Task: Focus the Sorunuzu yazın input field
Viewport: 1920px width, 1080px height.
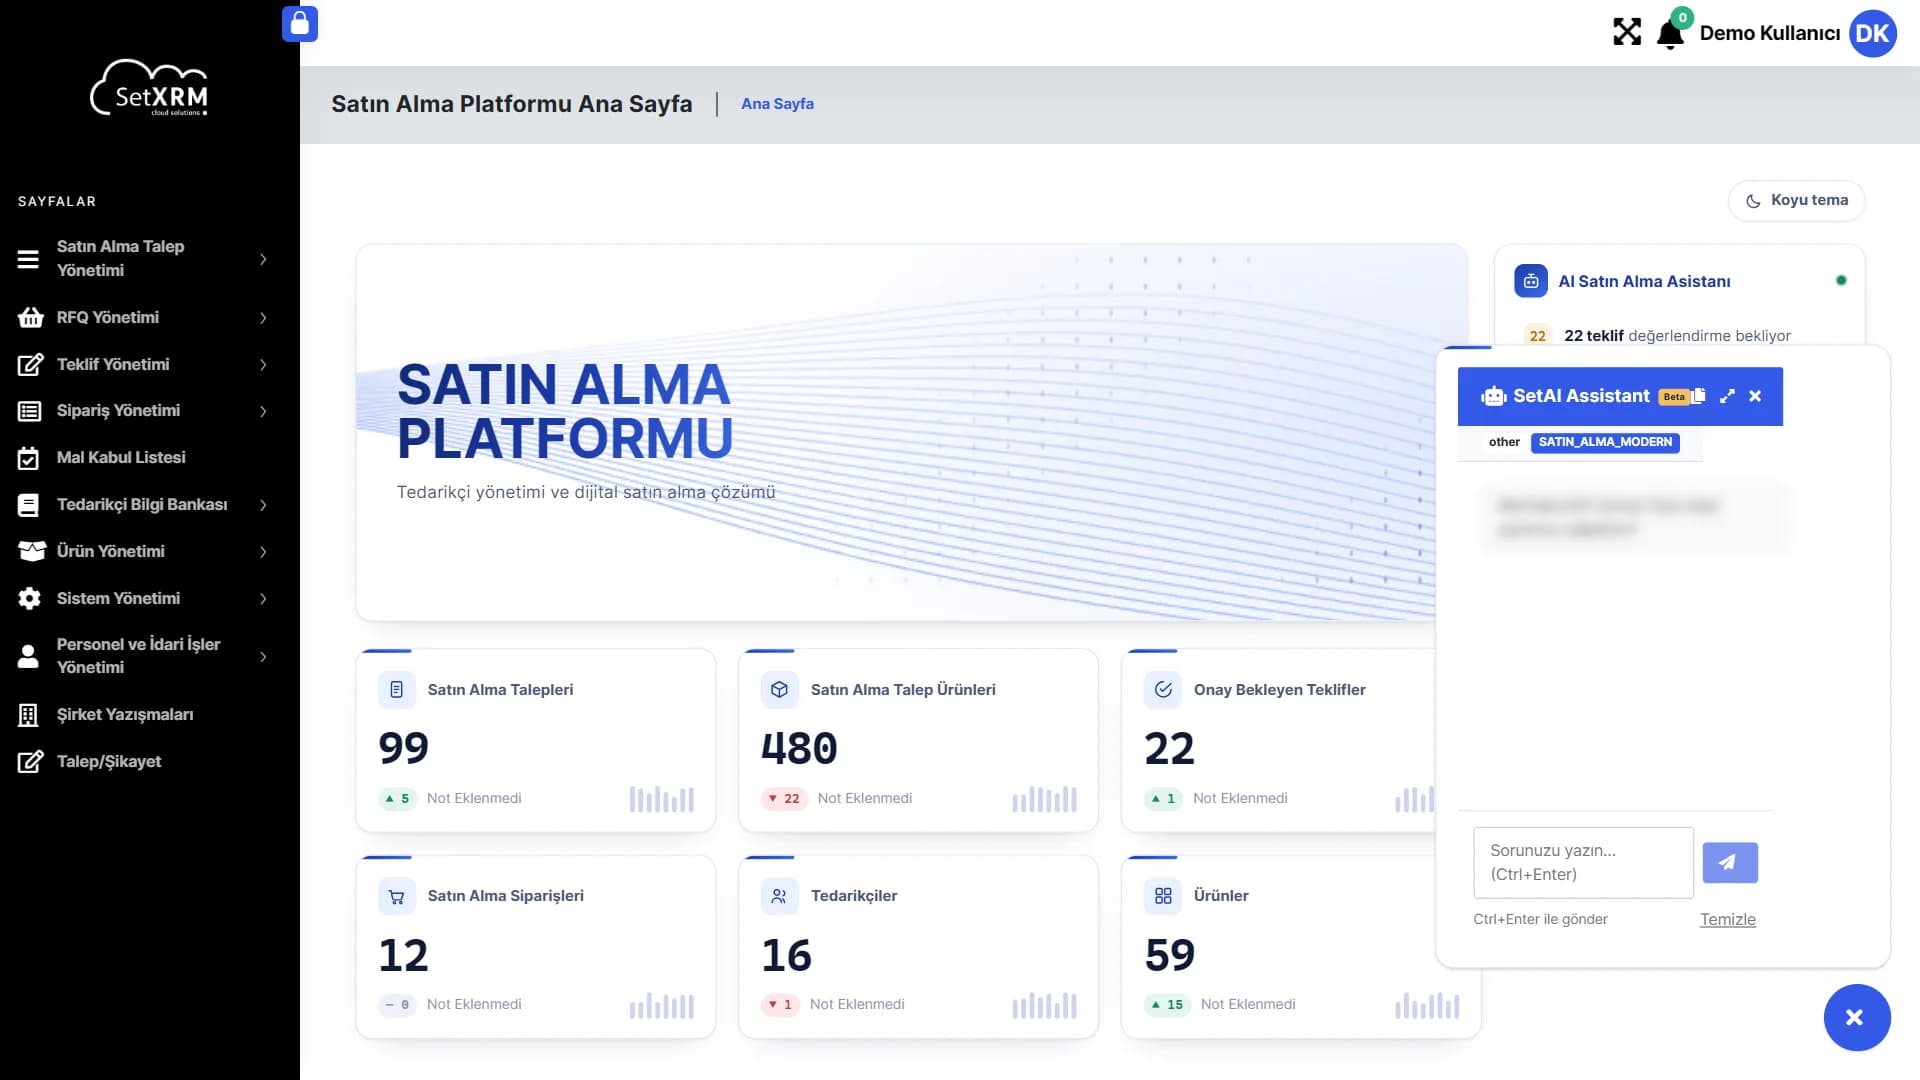Action: click(1583, 862)
